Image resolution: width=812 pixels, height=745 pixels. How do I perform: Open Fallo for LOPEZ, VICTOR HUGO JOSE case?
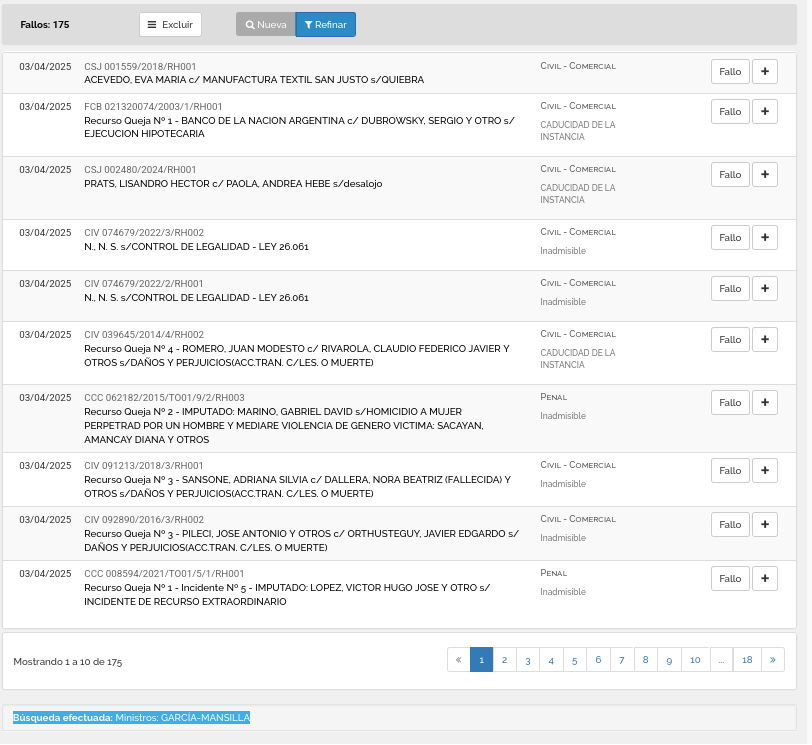coord(730,579)
